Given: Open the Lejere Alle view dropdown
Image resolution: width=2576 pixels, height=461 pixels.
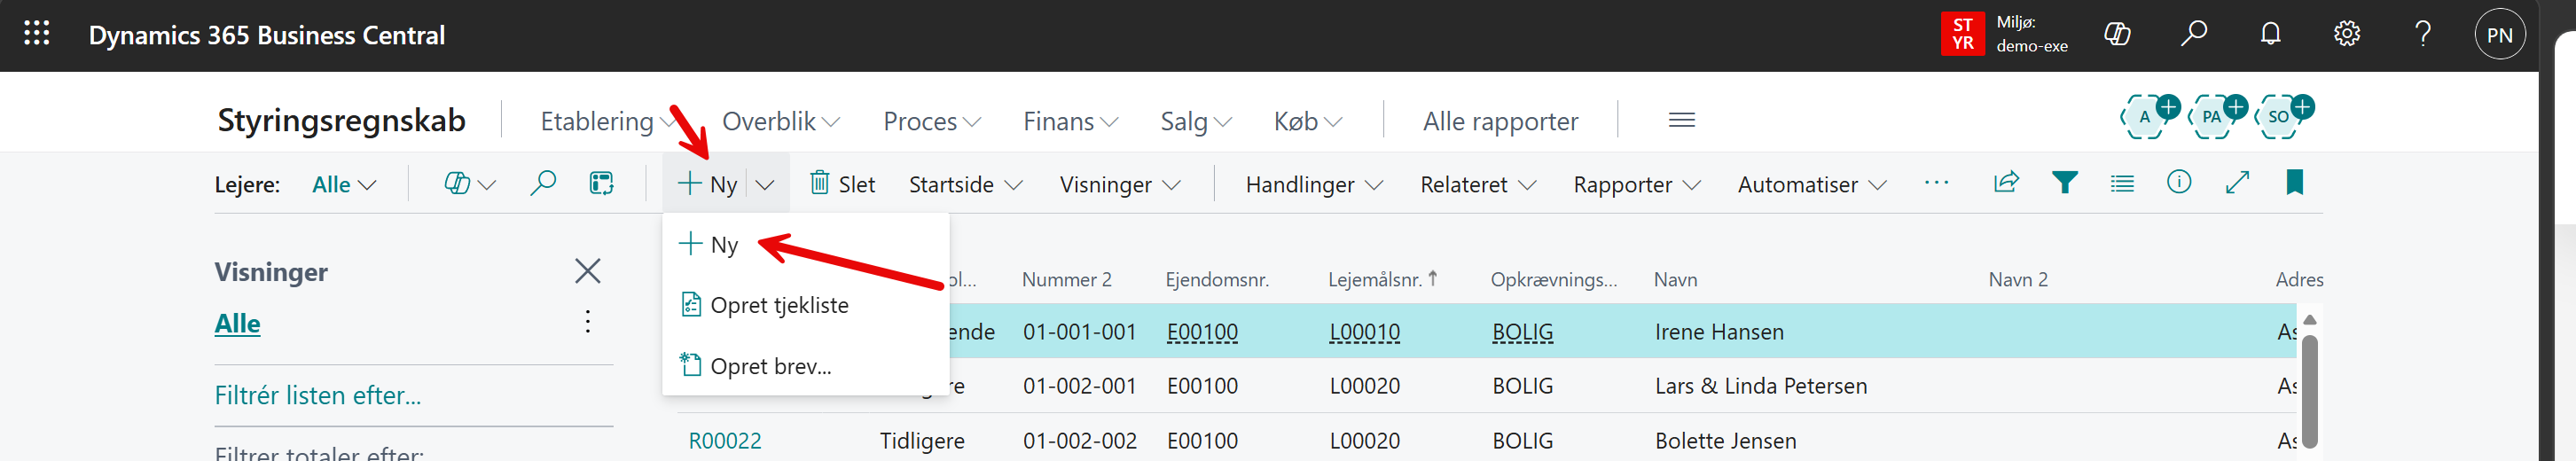Looking at the screenshot, I should [343, 185].
